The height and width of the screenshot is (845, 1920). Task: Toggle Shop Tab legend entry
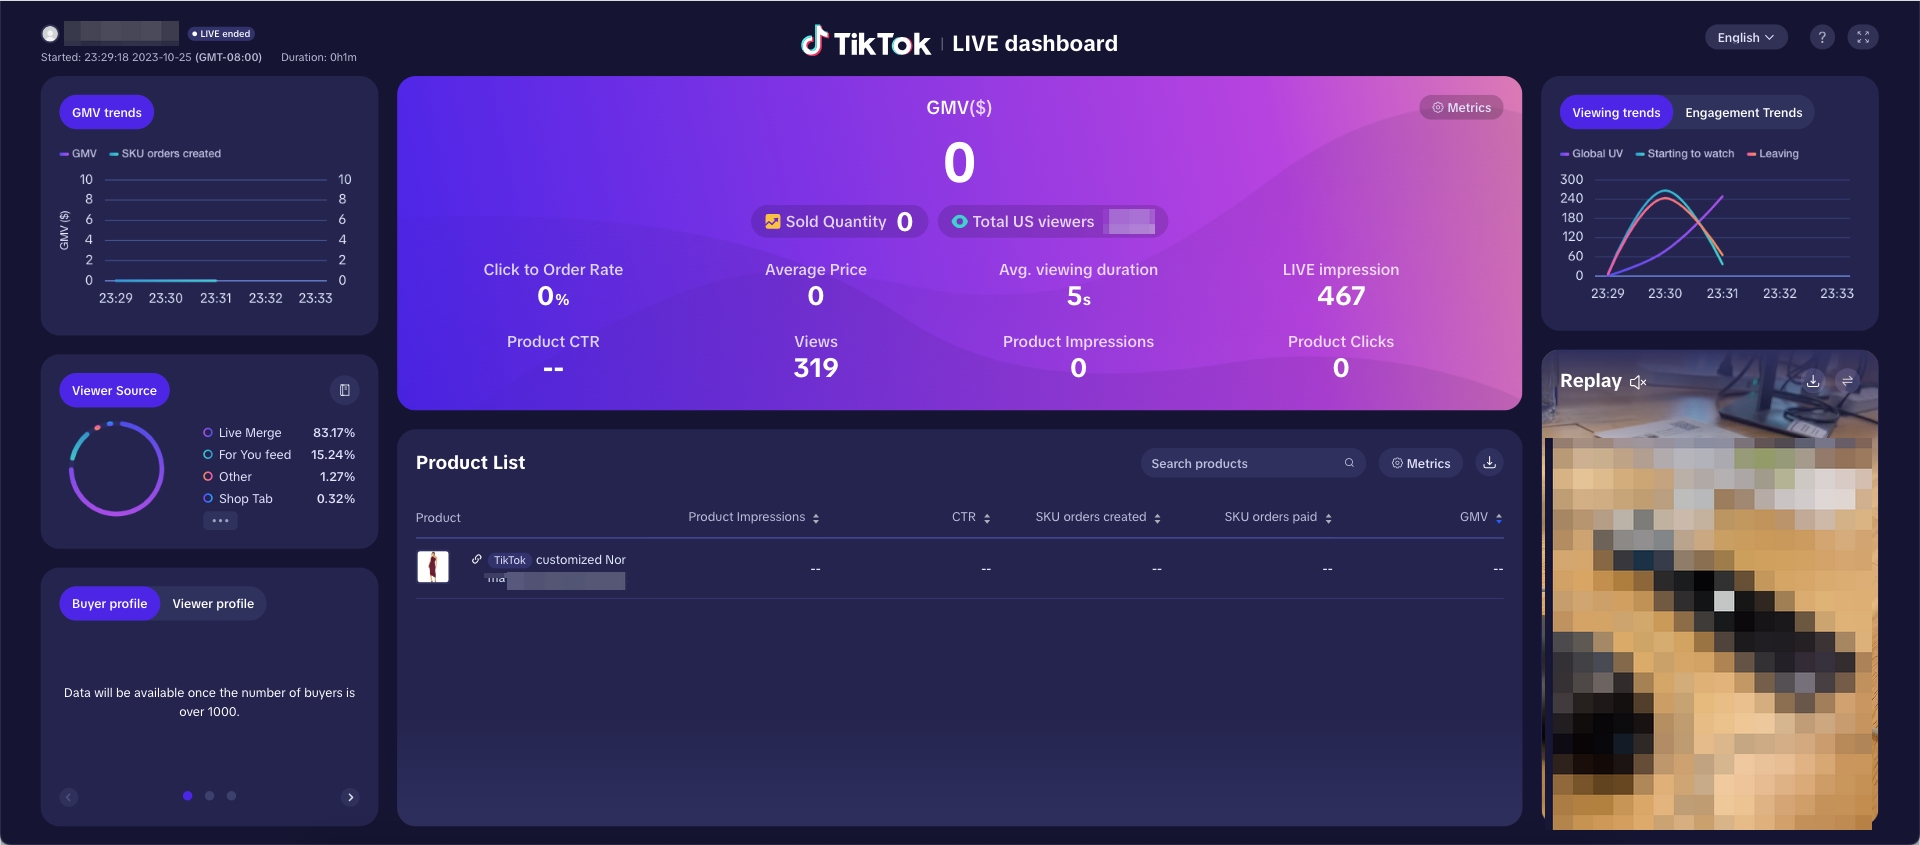click(x=237, y=499)
